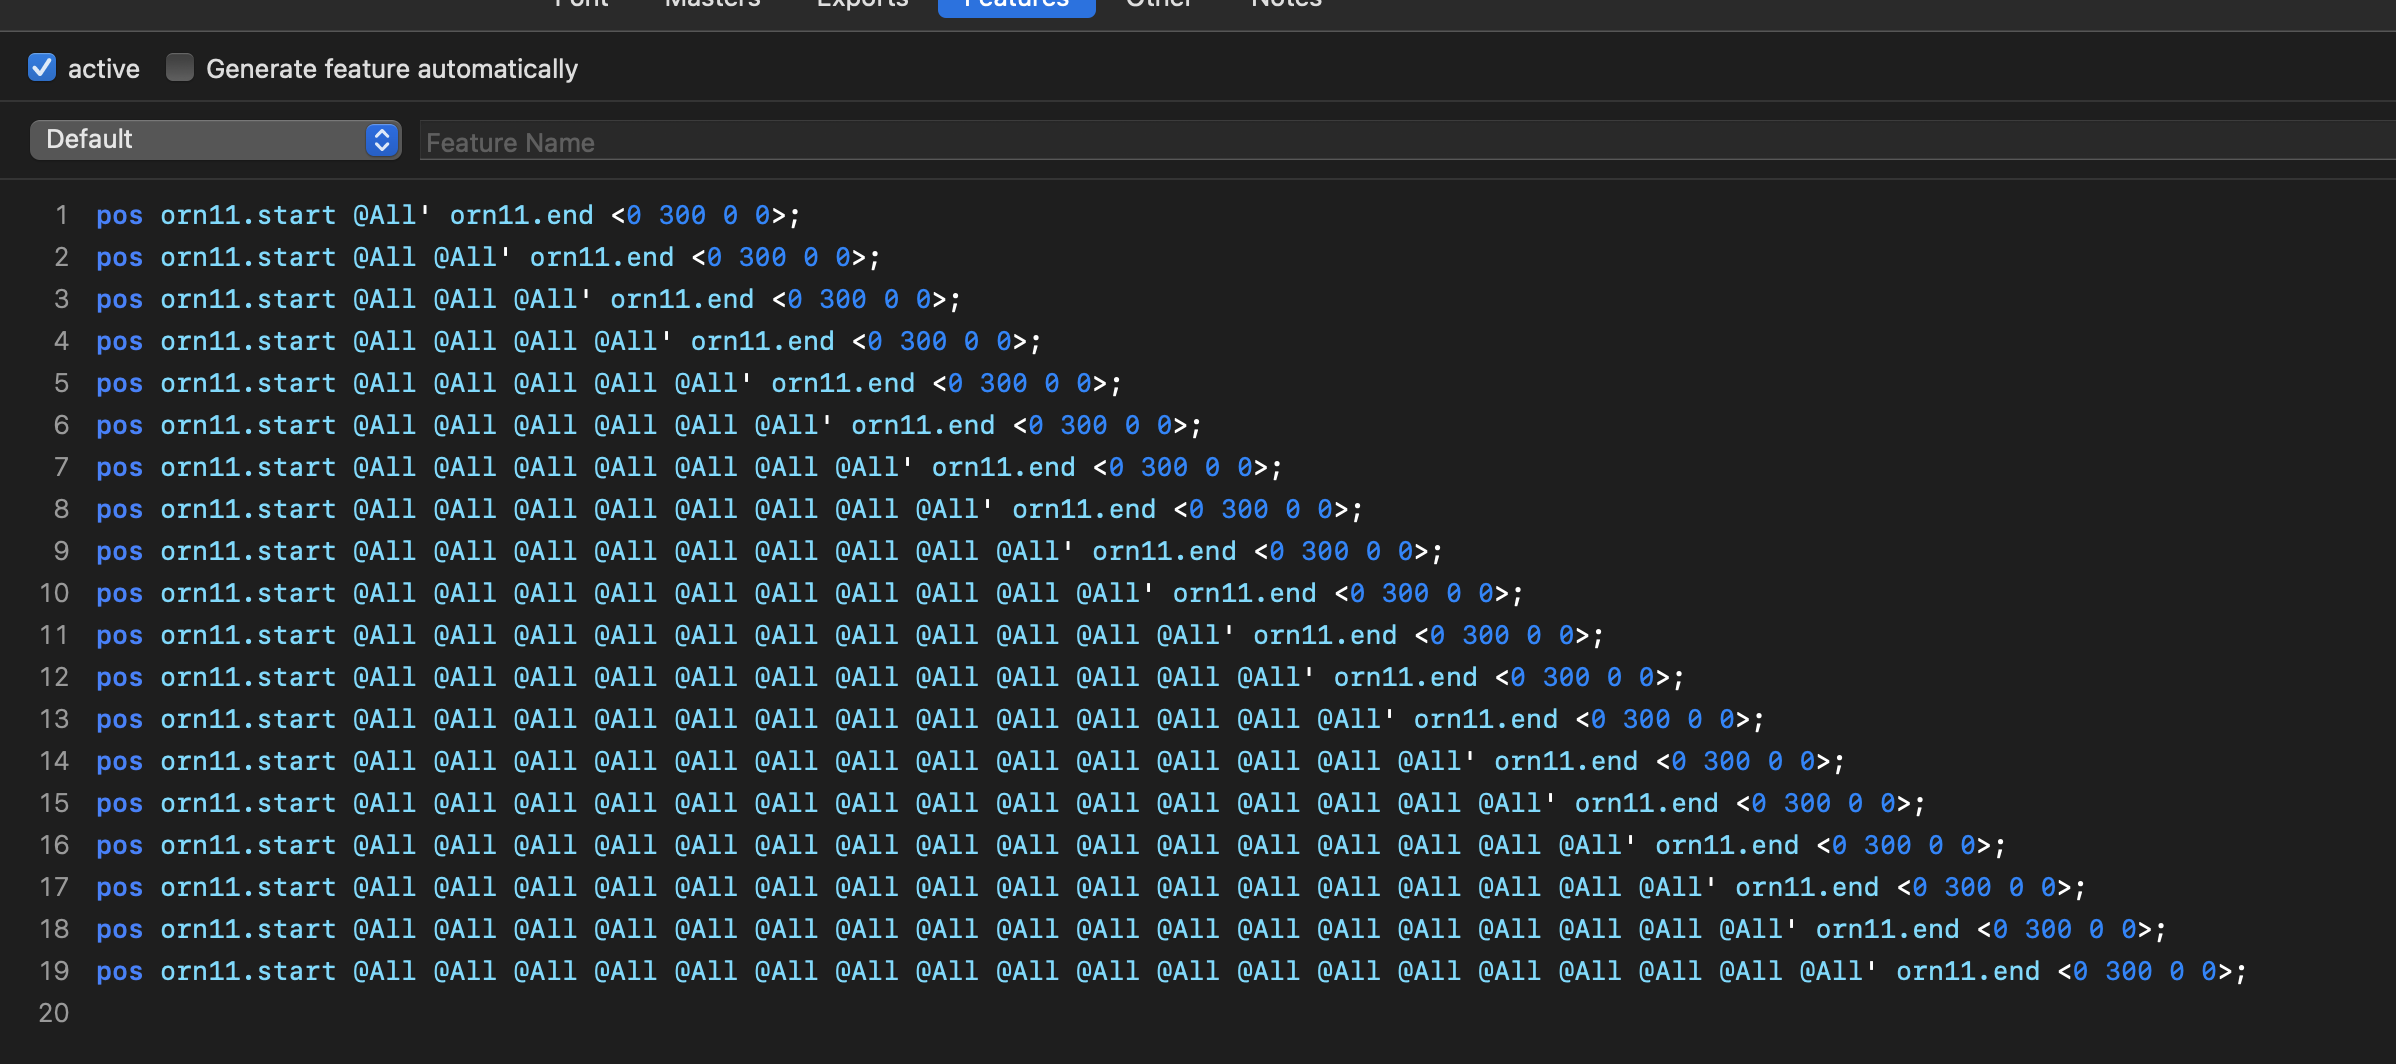Click line number 10 in the gutter
2396x1064 pixels.
pyautogui.click(x=54, y=594)
